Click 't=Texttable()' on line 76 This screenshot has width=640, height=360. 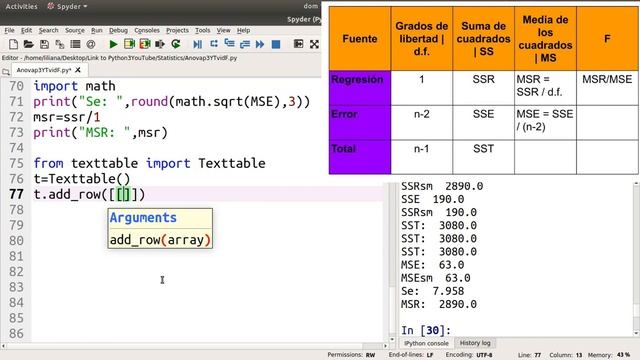pos(82,179)
